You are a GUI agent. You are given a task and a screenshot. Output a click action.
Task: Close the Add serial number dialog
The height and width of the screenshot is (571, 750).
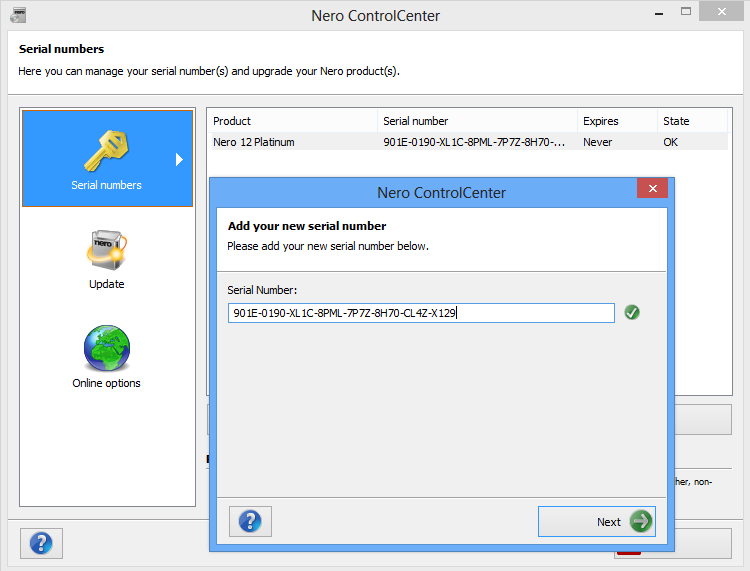pos(652,188)
